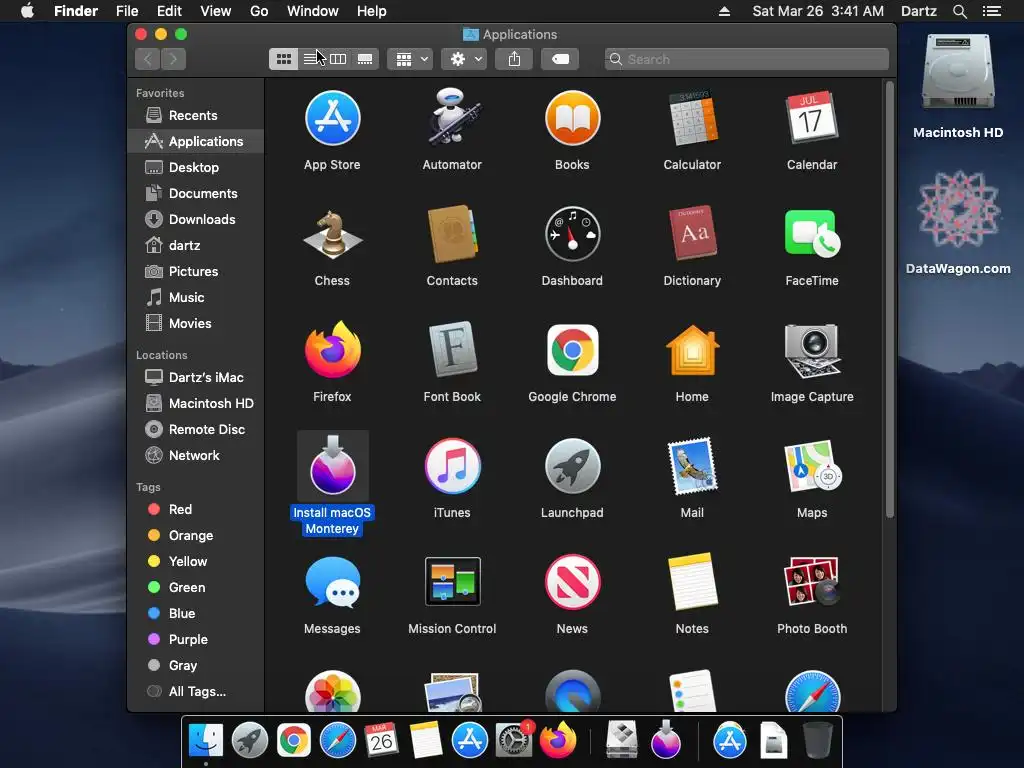This screenshot has width=1024, height=768.
Task: Select the Home app icon
Action: (x=692, y=350)
